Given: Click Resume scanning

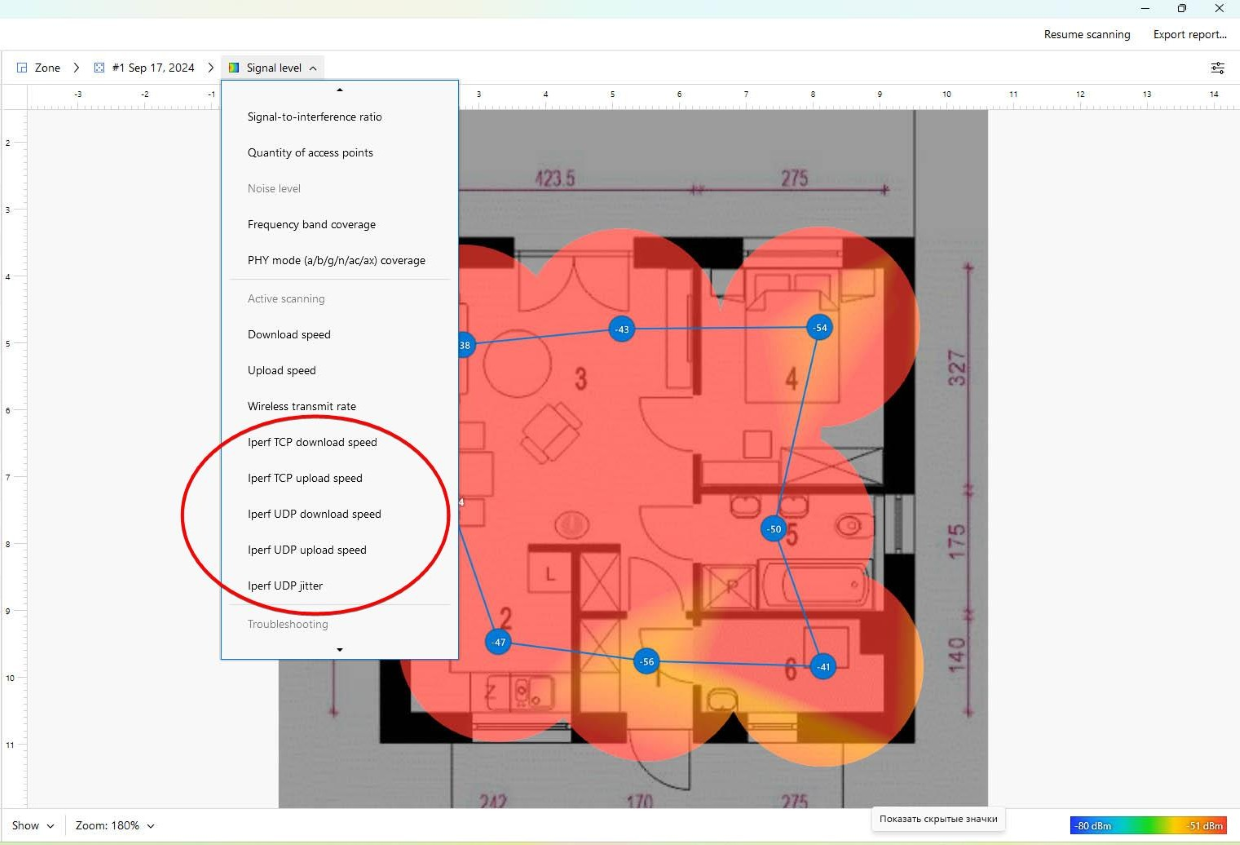Looking at the screenshot, I should point(1087,34).
